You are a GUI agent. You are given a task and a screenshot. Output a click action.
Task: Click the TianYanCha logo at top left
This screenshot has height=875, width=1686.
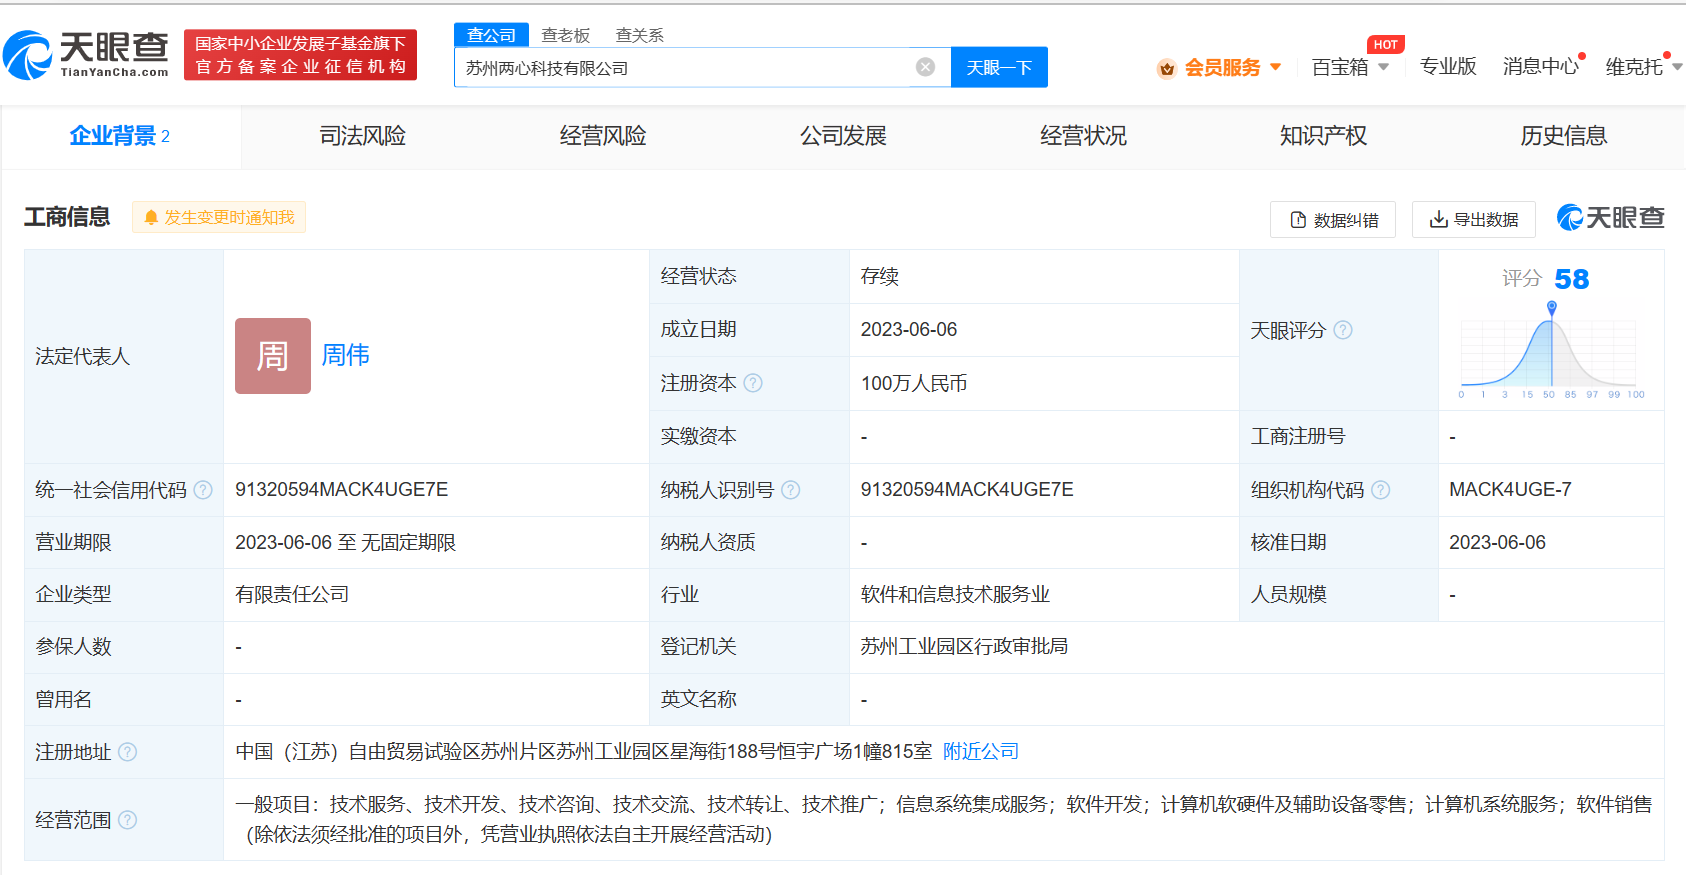click(x=86, y=54)
